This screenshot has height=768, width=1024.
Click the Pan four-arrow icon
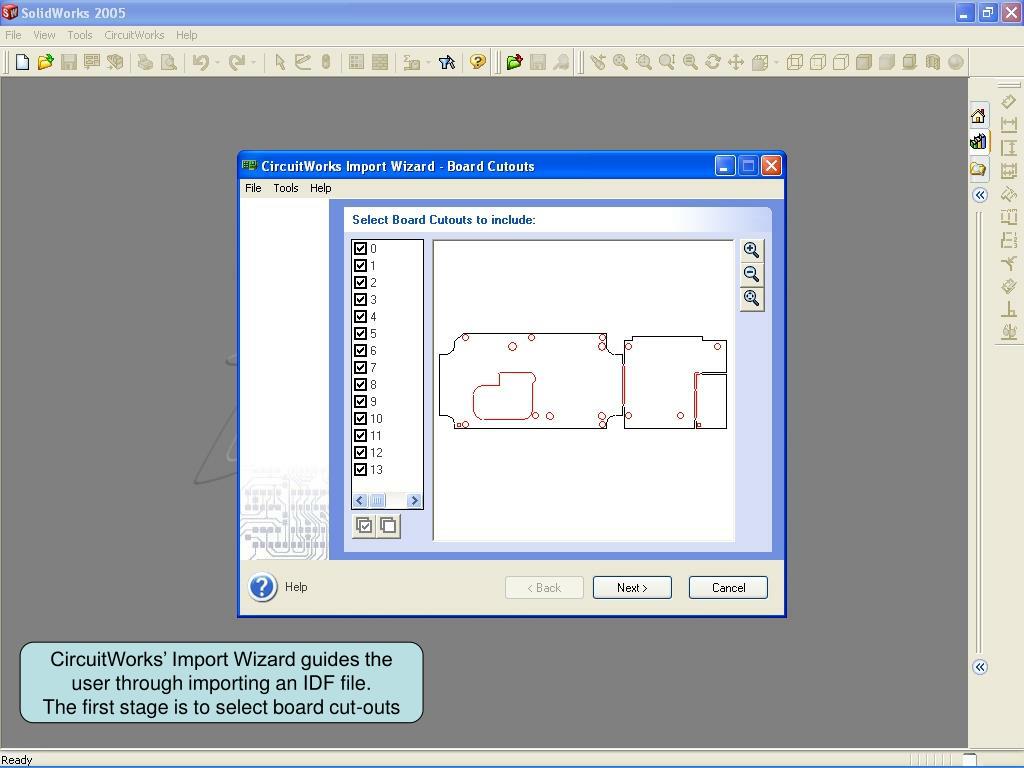[x=736, y=62]
